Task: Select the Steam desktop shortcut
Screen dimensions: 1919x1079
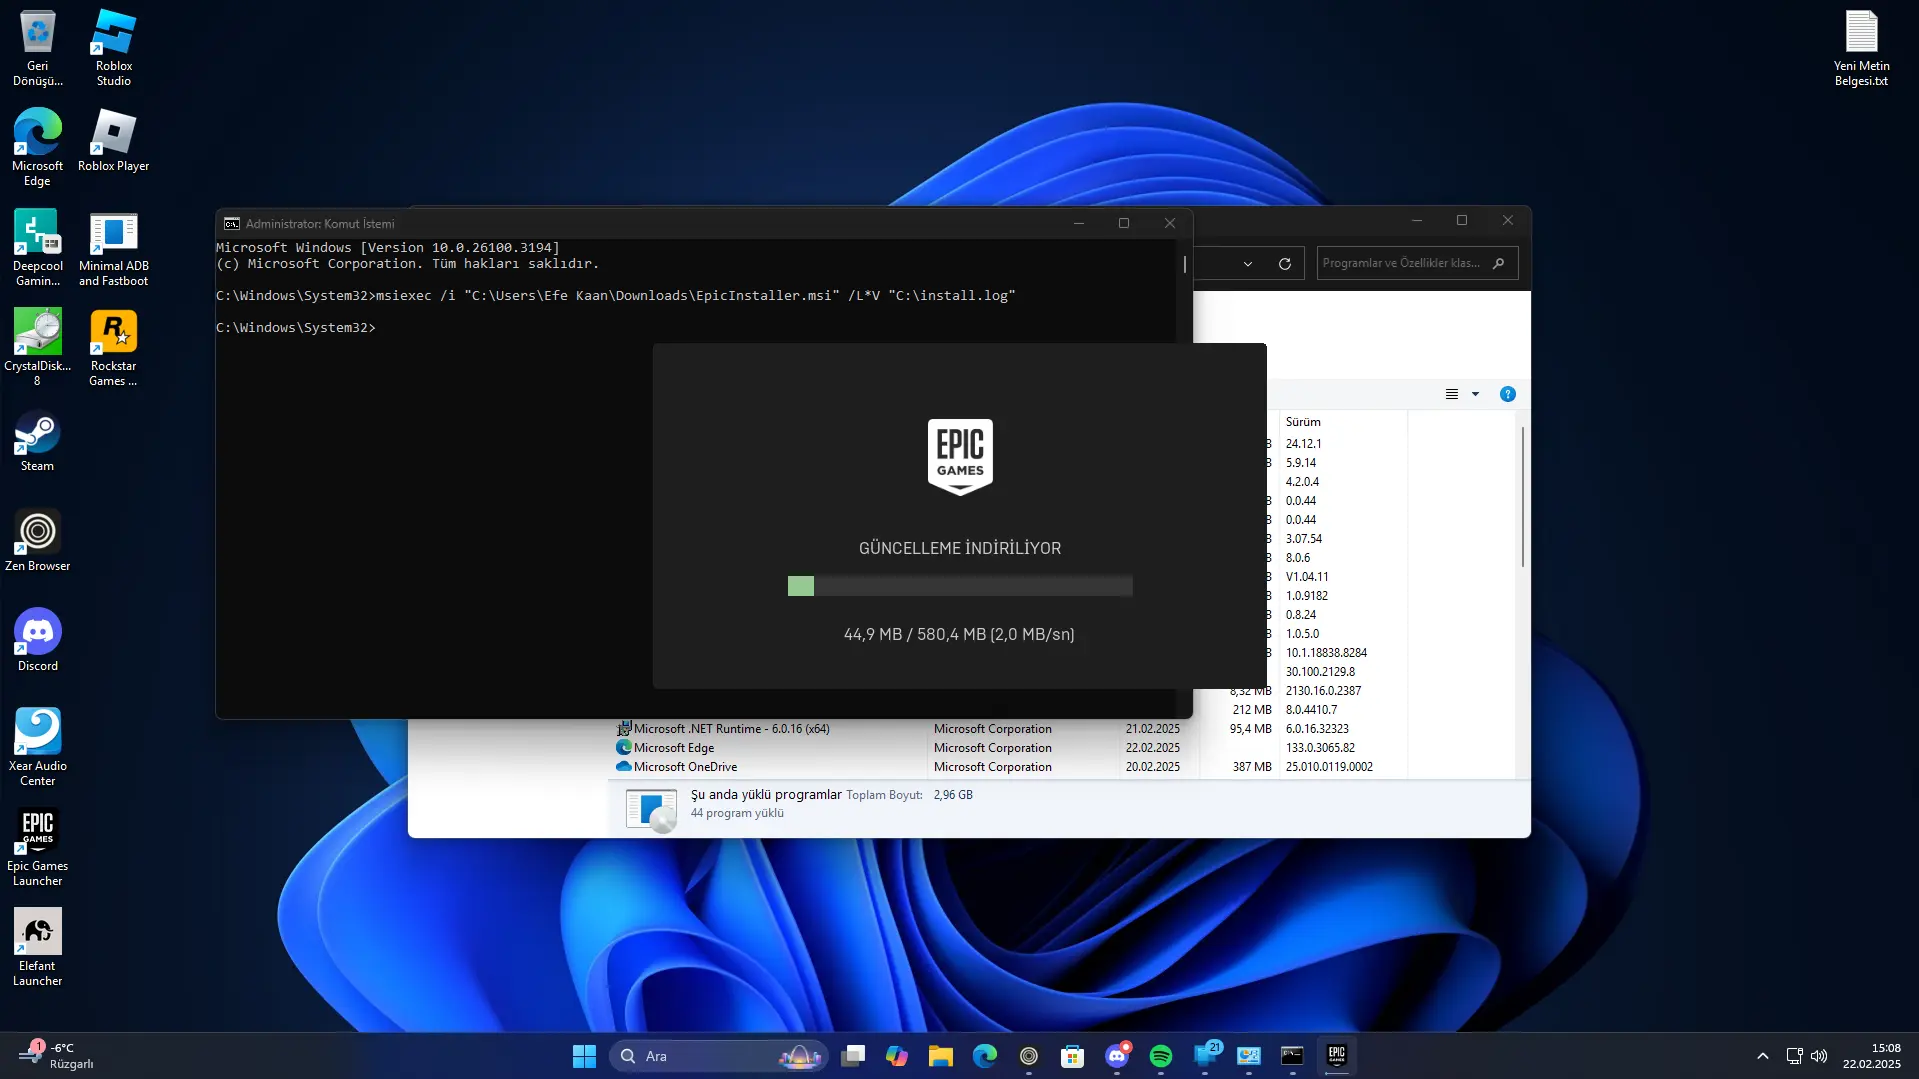Action: (37, 440)
